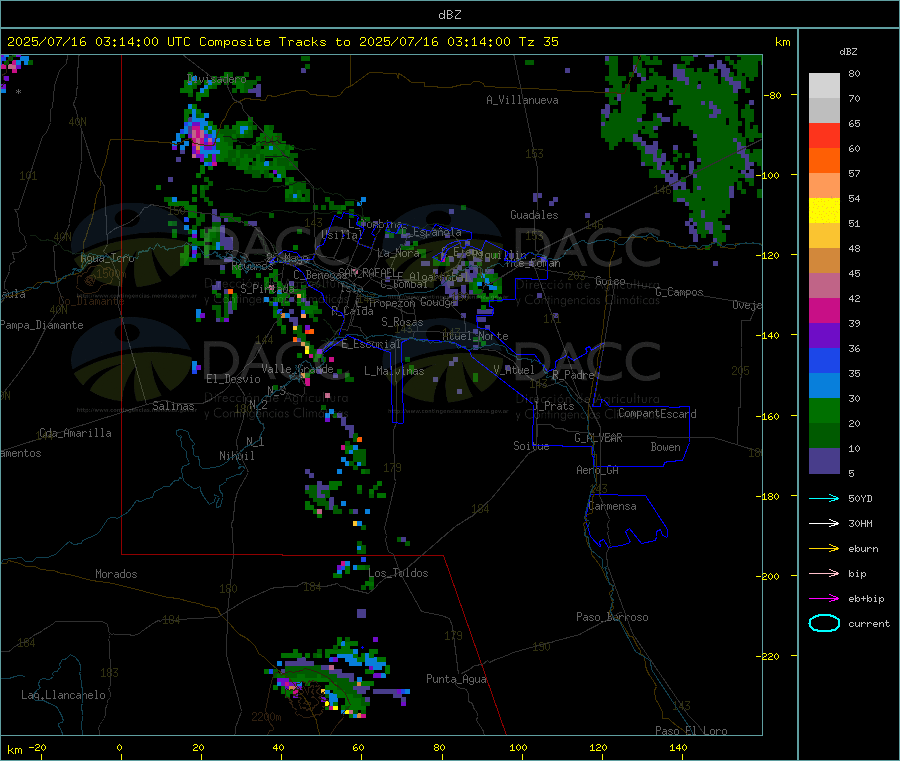900x761 pixels.
Task: Click the 'Lag.Llancanelo' map label
Action: click(x=63, y=695)
